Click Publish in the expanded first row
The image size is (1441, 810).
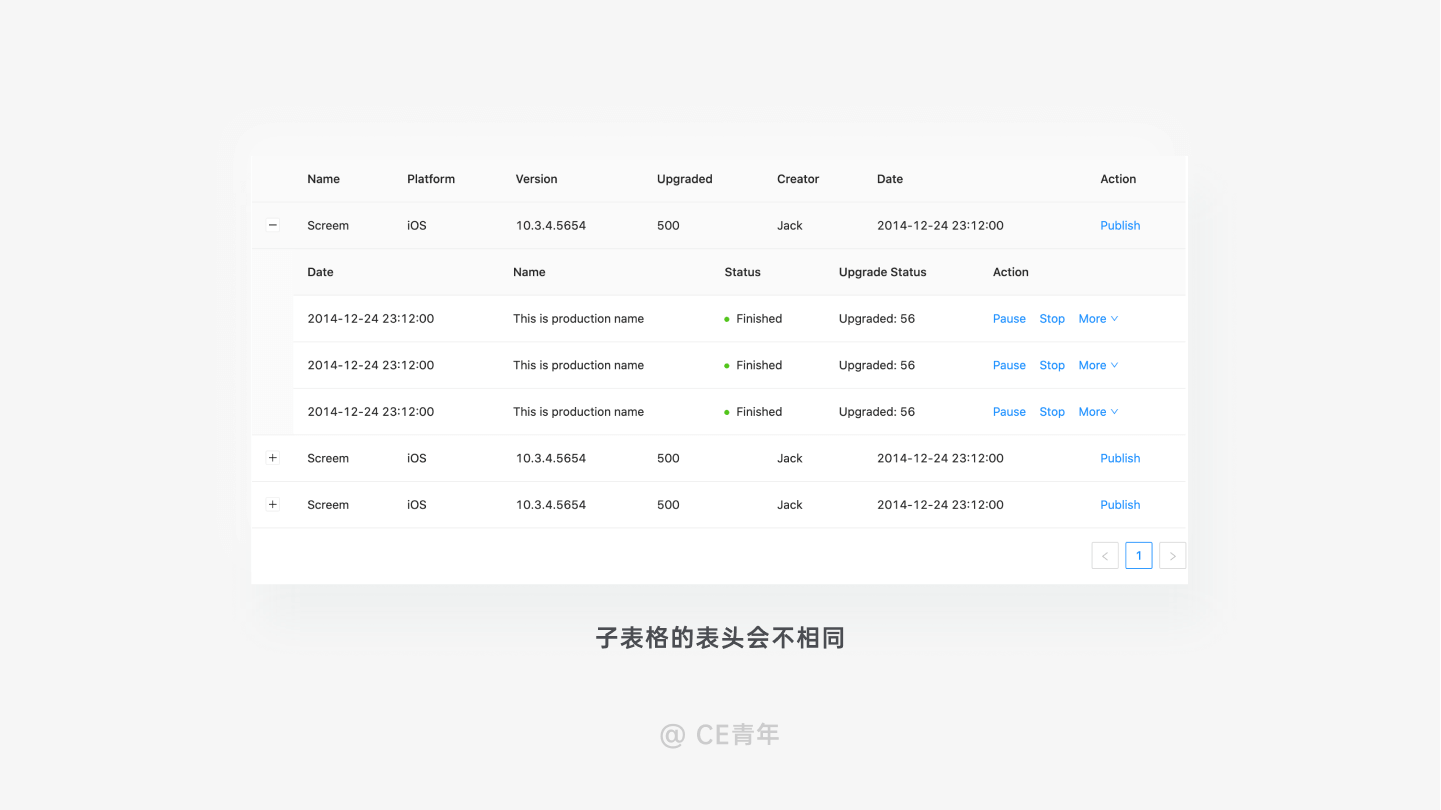[1120, 226]
